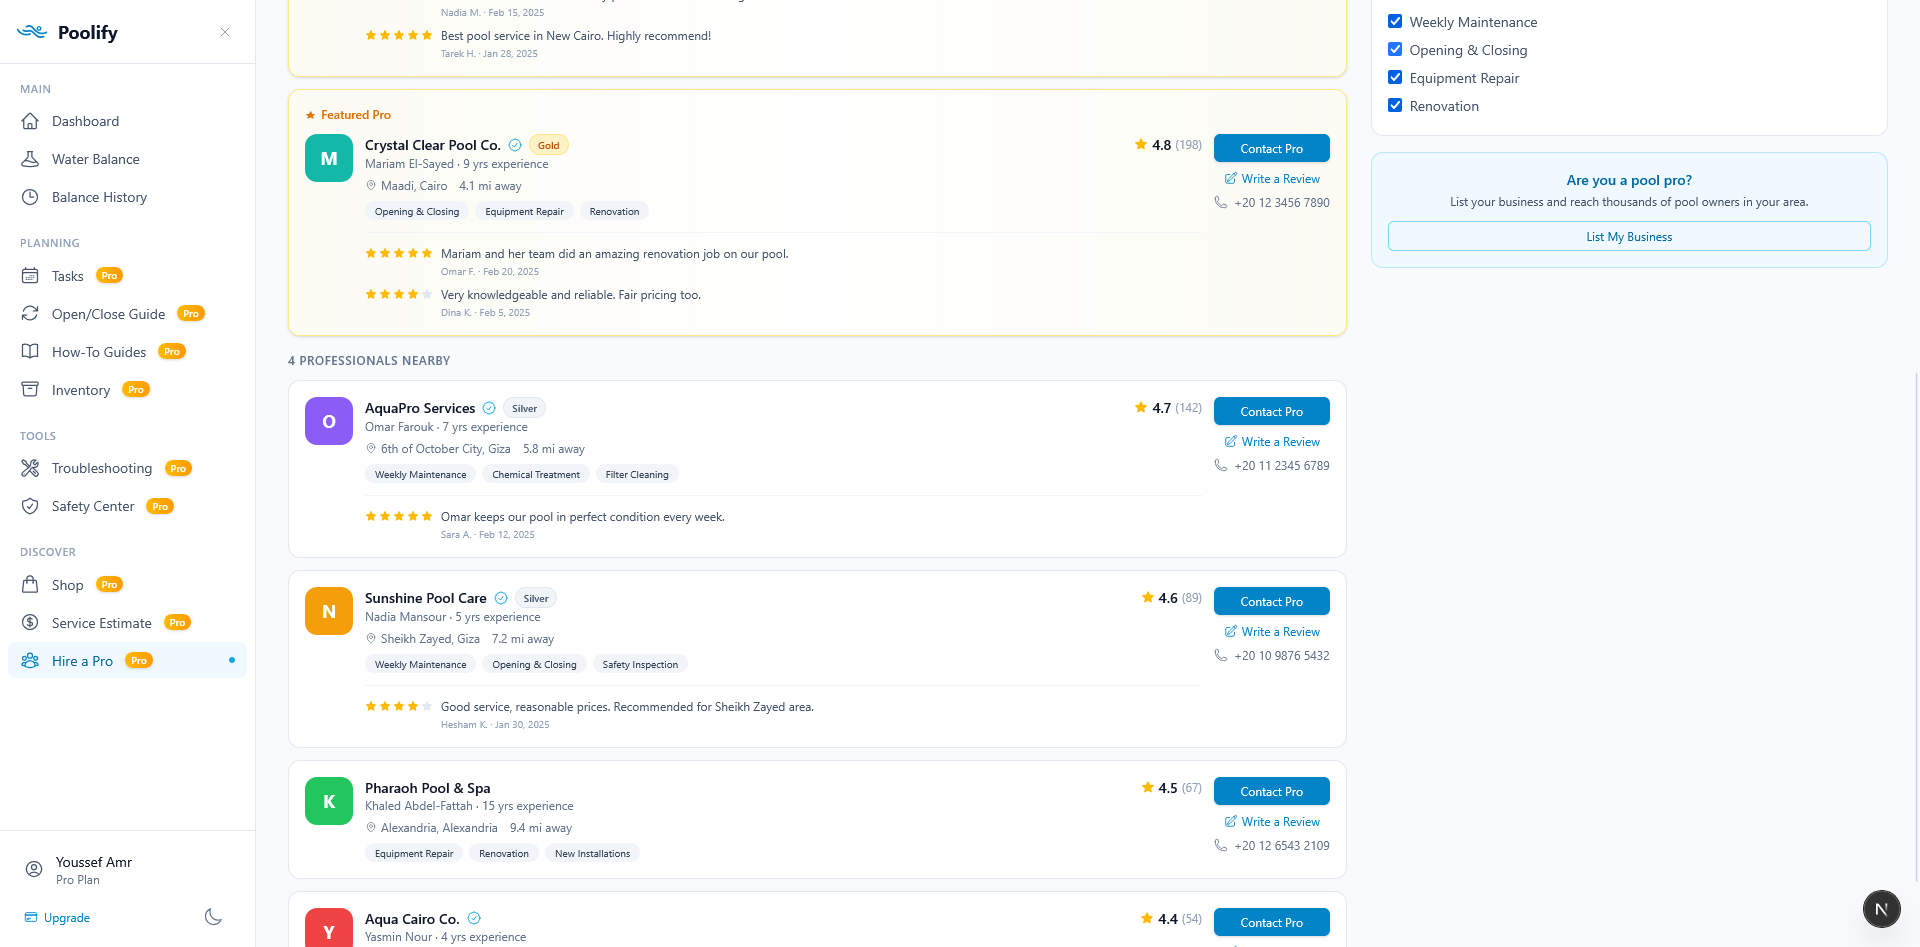This screenshot has width=1920, height=947.
Task: Click the AquaPro Services verified badge
Action: pos(489,408)
